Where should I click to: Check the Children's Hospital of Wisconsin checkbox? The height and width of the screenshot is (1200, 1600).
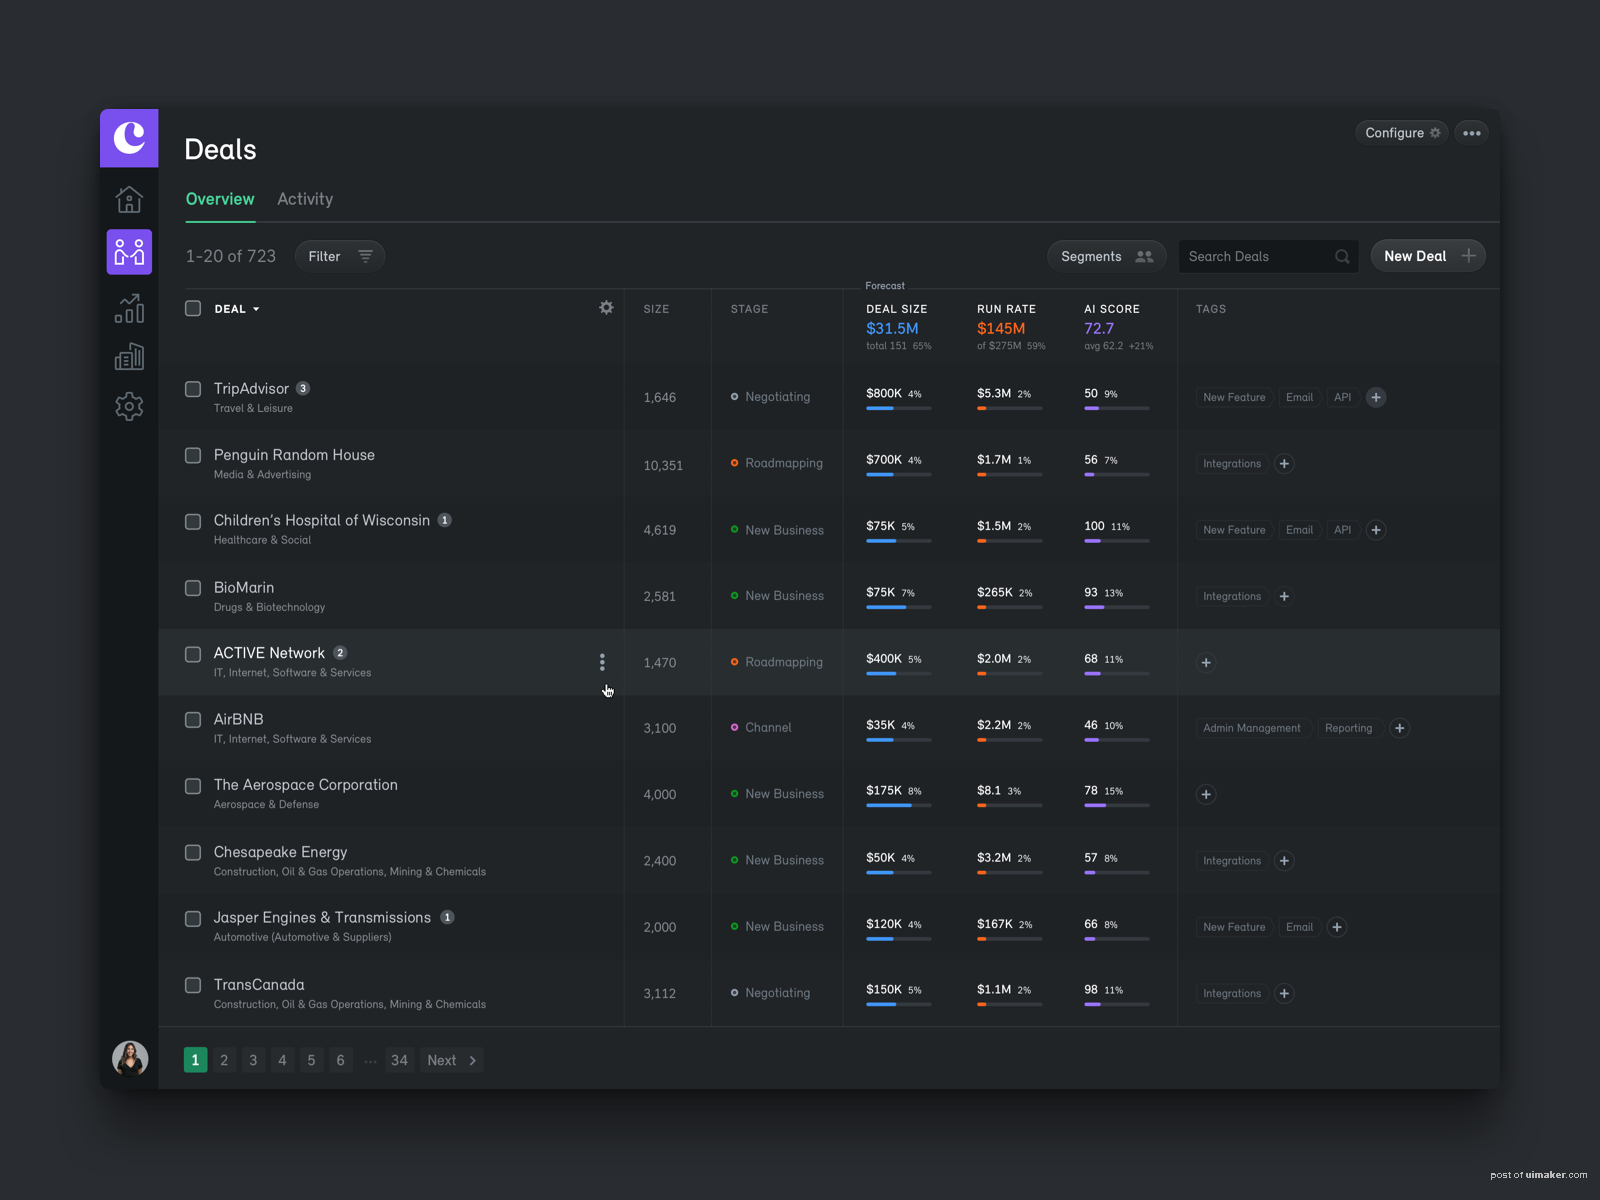point(193,522)
